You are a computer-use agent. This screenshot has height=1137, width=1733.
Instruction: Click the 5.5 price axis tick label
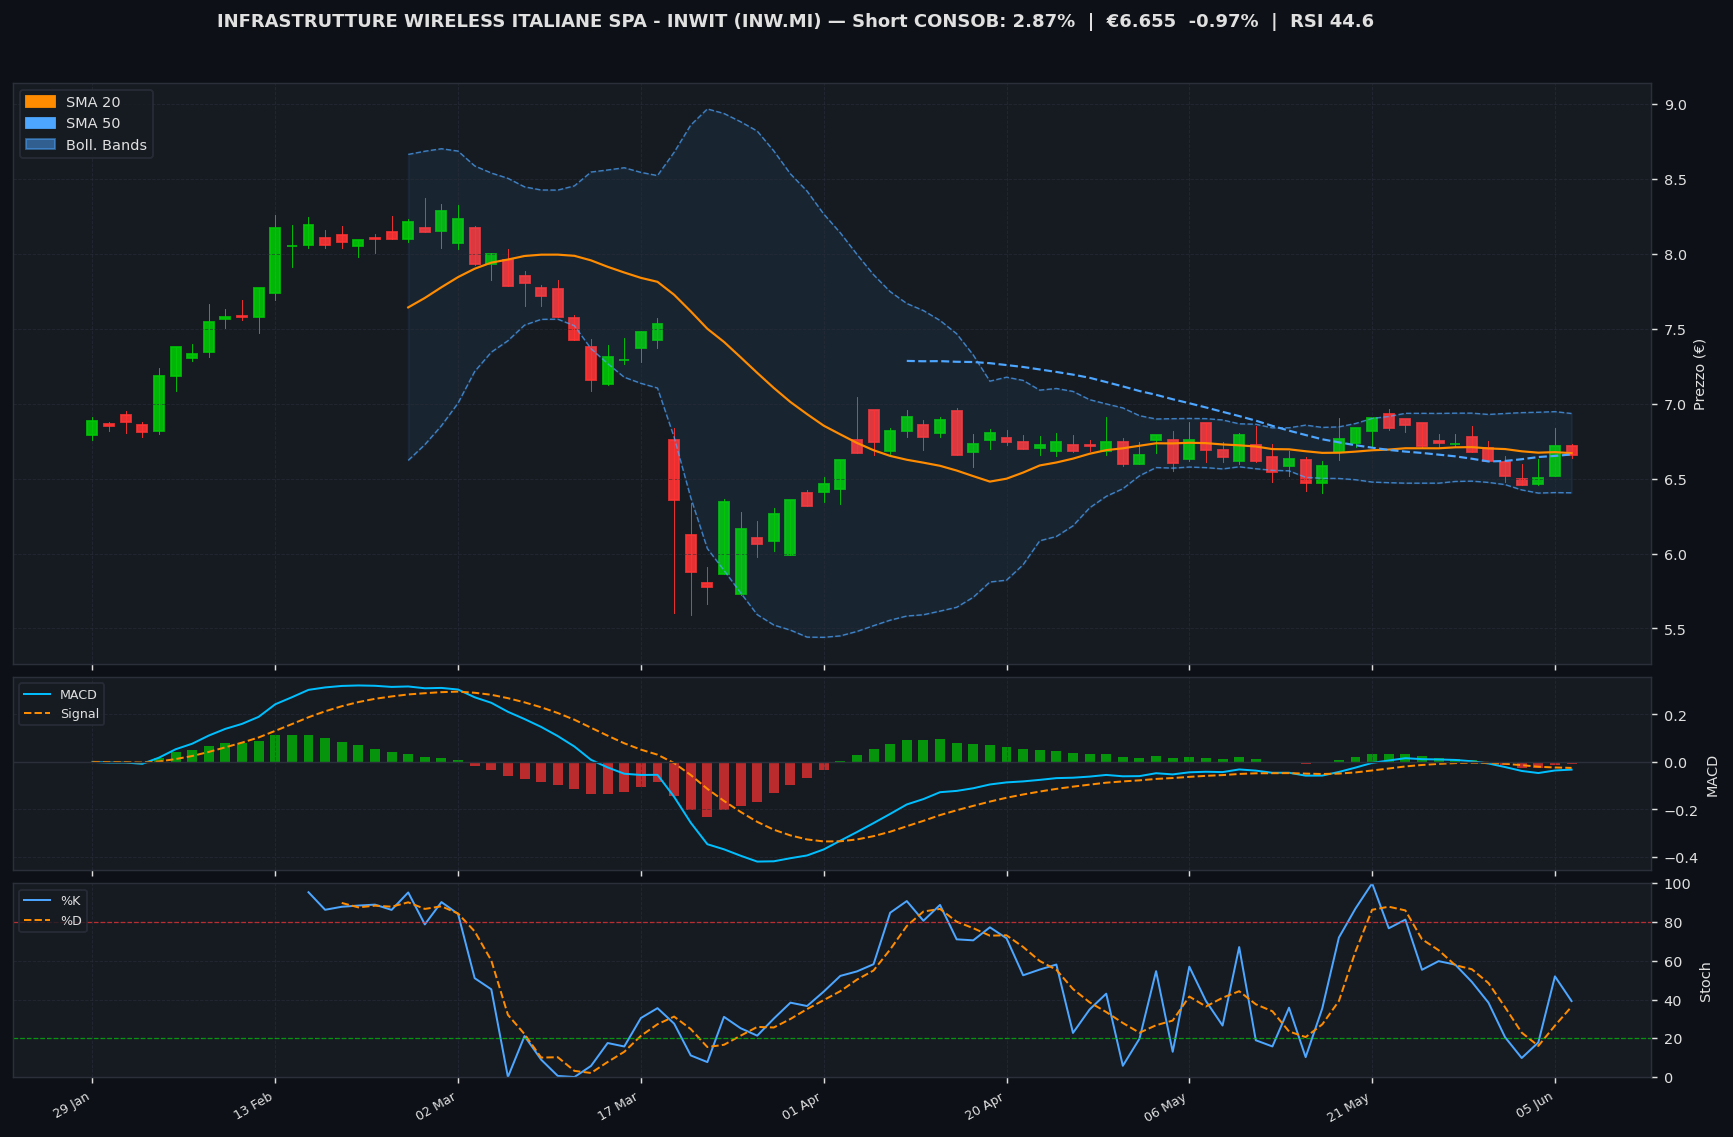coord(1676,630)
